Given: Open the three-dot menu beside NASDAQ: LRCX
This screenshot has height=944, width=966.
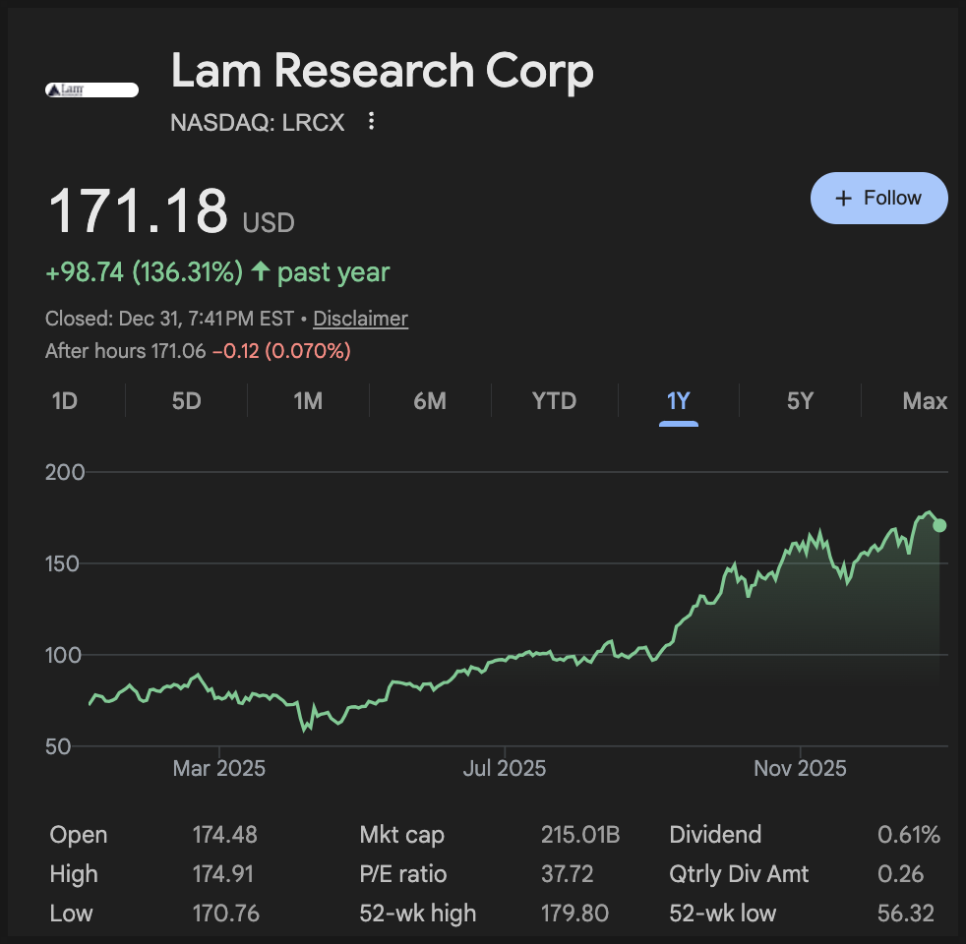Looking at the screenshot, I should (x=371, y=121).
